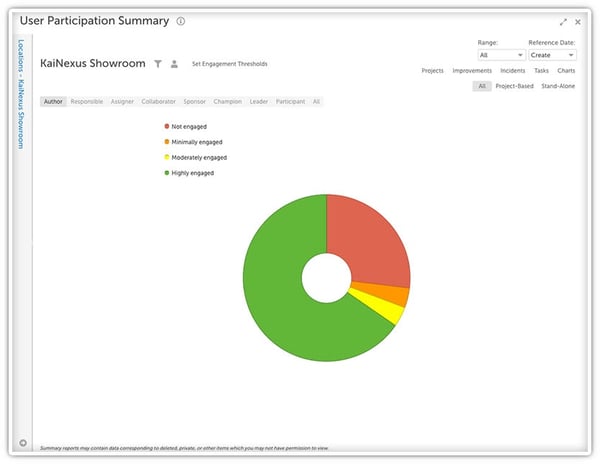The height and width of the screenshot is (464, 600).
Task: Toggle the Highly engaged legend entry
Action: pyautogui.click(x=189, y=173)
